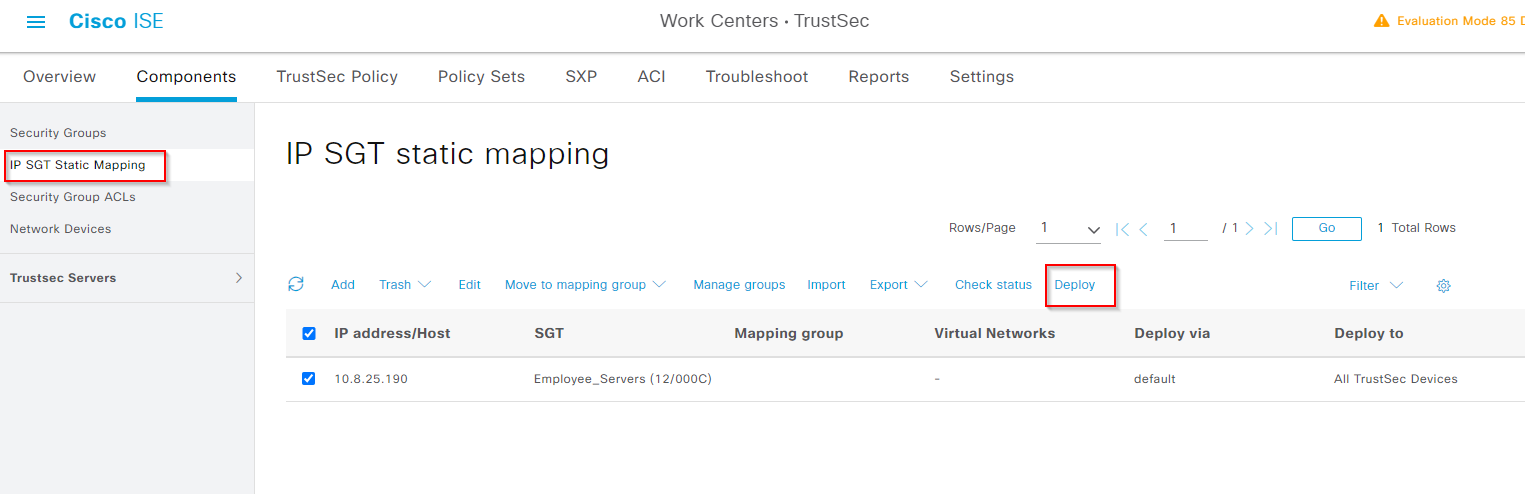1525x494 pixels.
Task: Click the page number input field
Action: [1186, 229]
